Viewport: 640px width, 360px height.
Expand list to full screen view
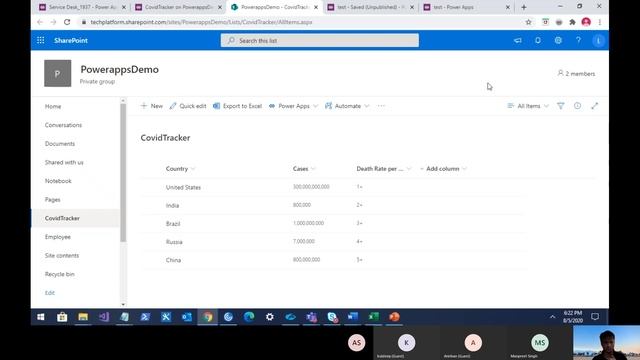pyautogui.click(x=594, y=106)
